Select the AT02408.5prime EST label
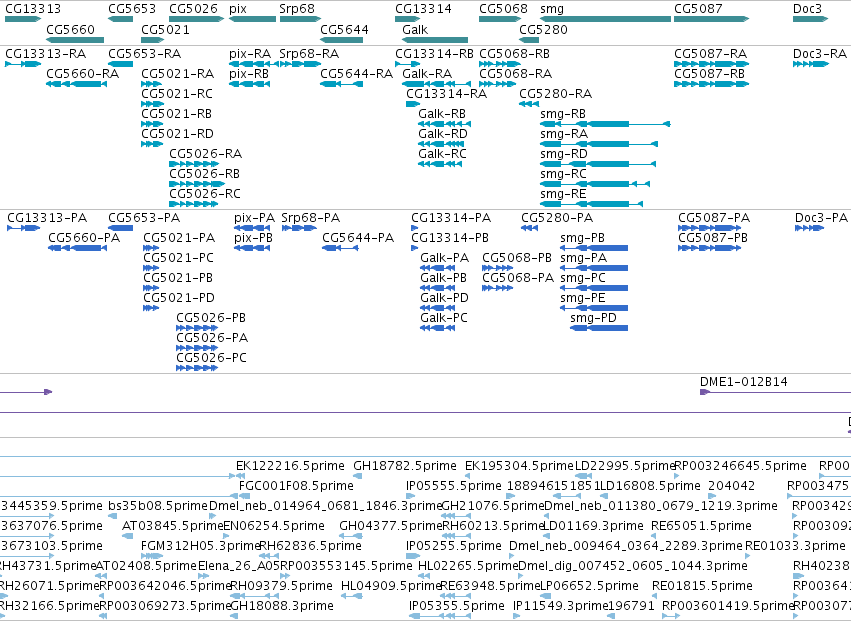This screenshot has height=621, width=851. [146, 566]
